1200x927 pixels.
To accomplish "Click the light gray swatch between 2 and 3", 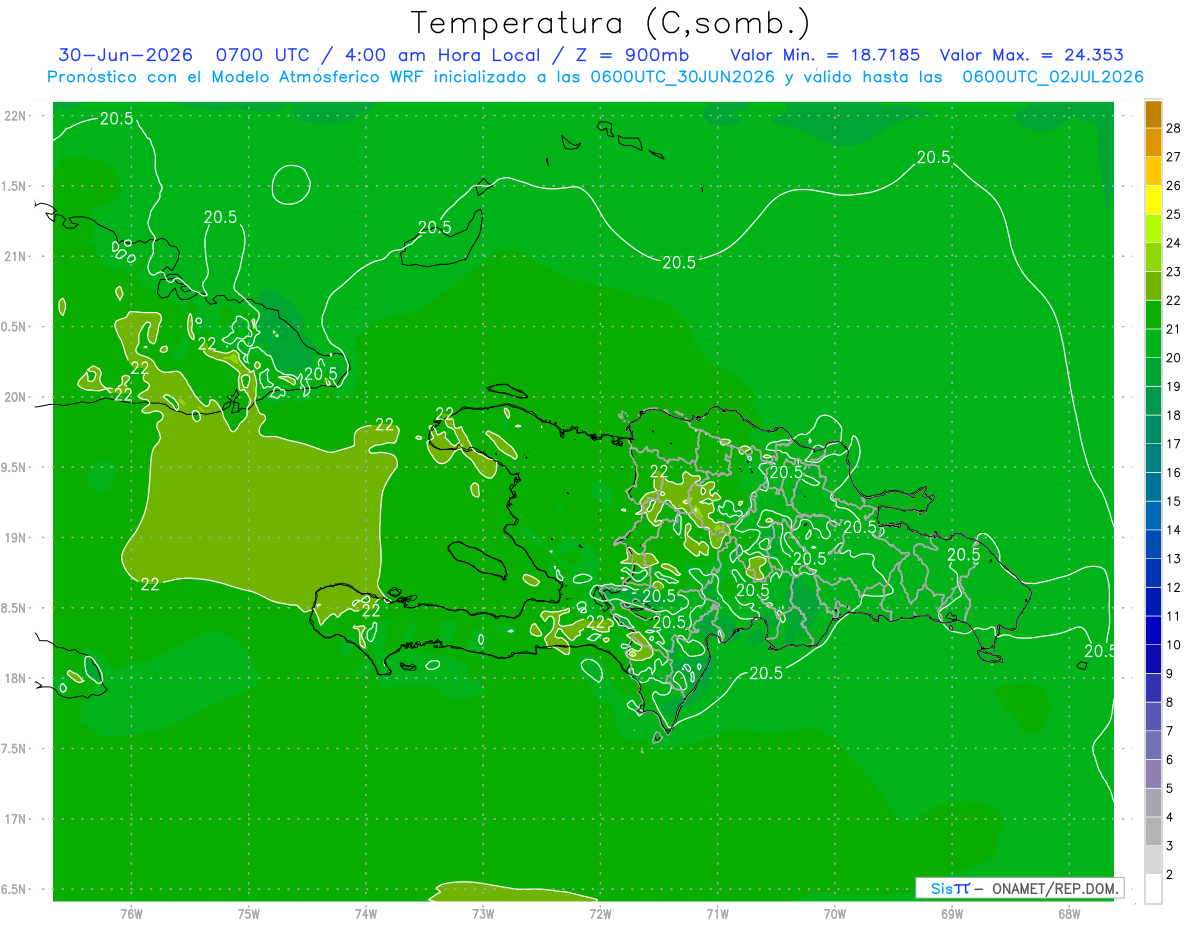I will point(1153,860).
